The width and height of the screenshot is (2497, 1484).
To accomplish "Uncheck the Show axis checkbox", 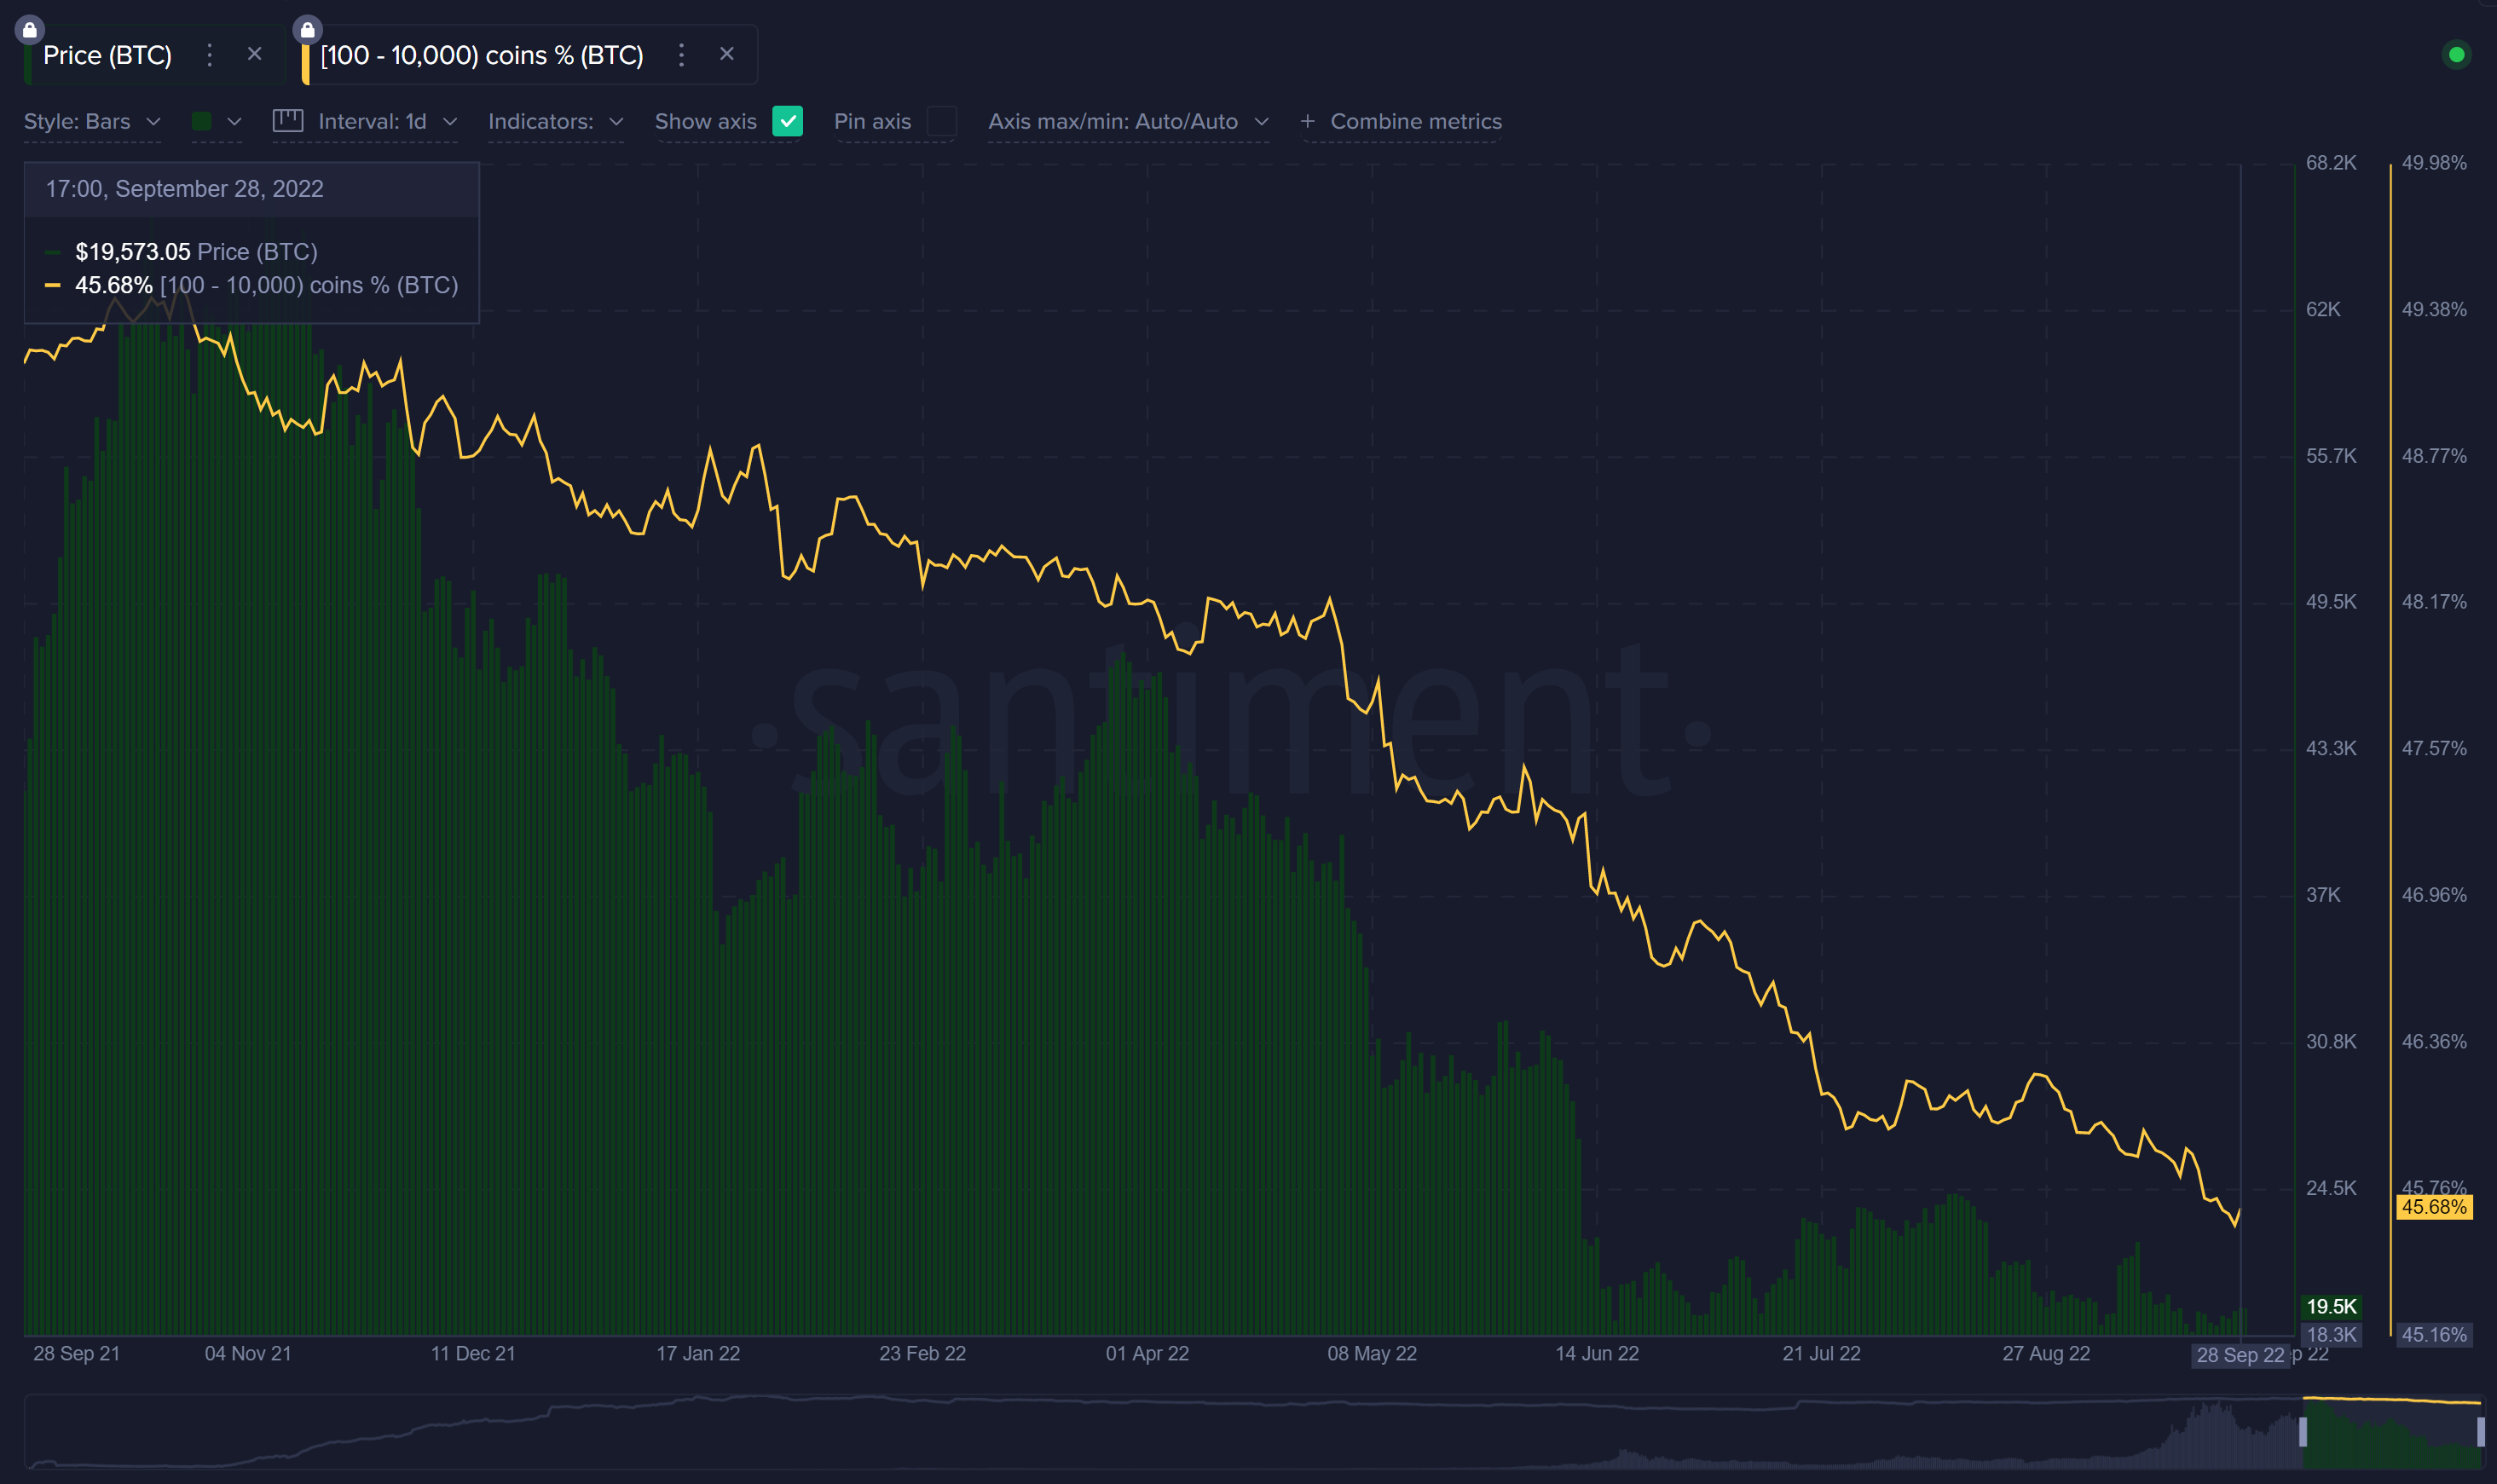I will 788,121.
